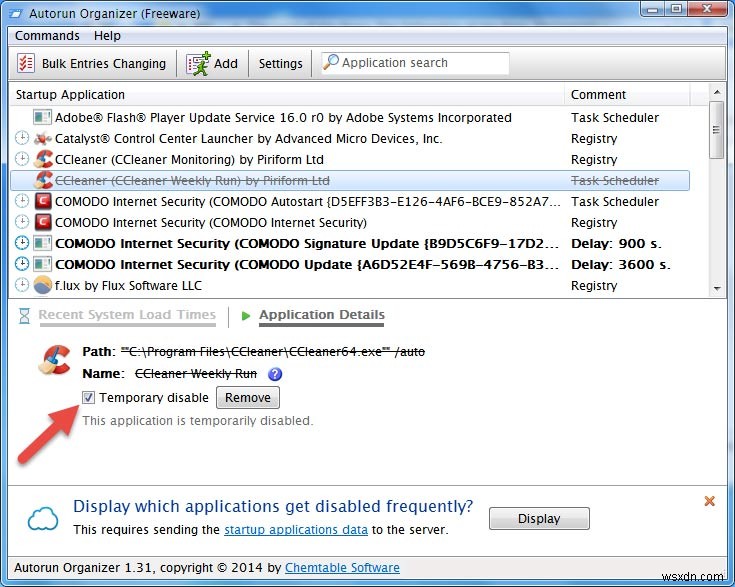Image resolution: width=735 pixels, height=587 pixels.
Task: Select COMODO Autostart entry text
Action: pos(308,202)
